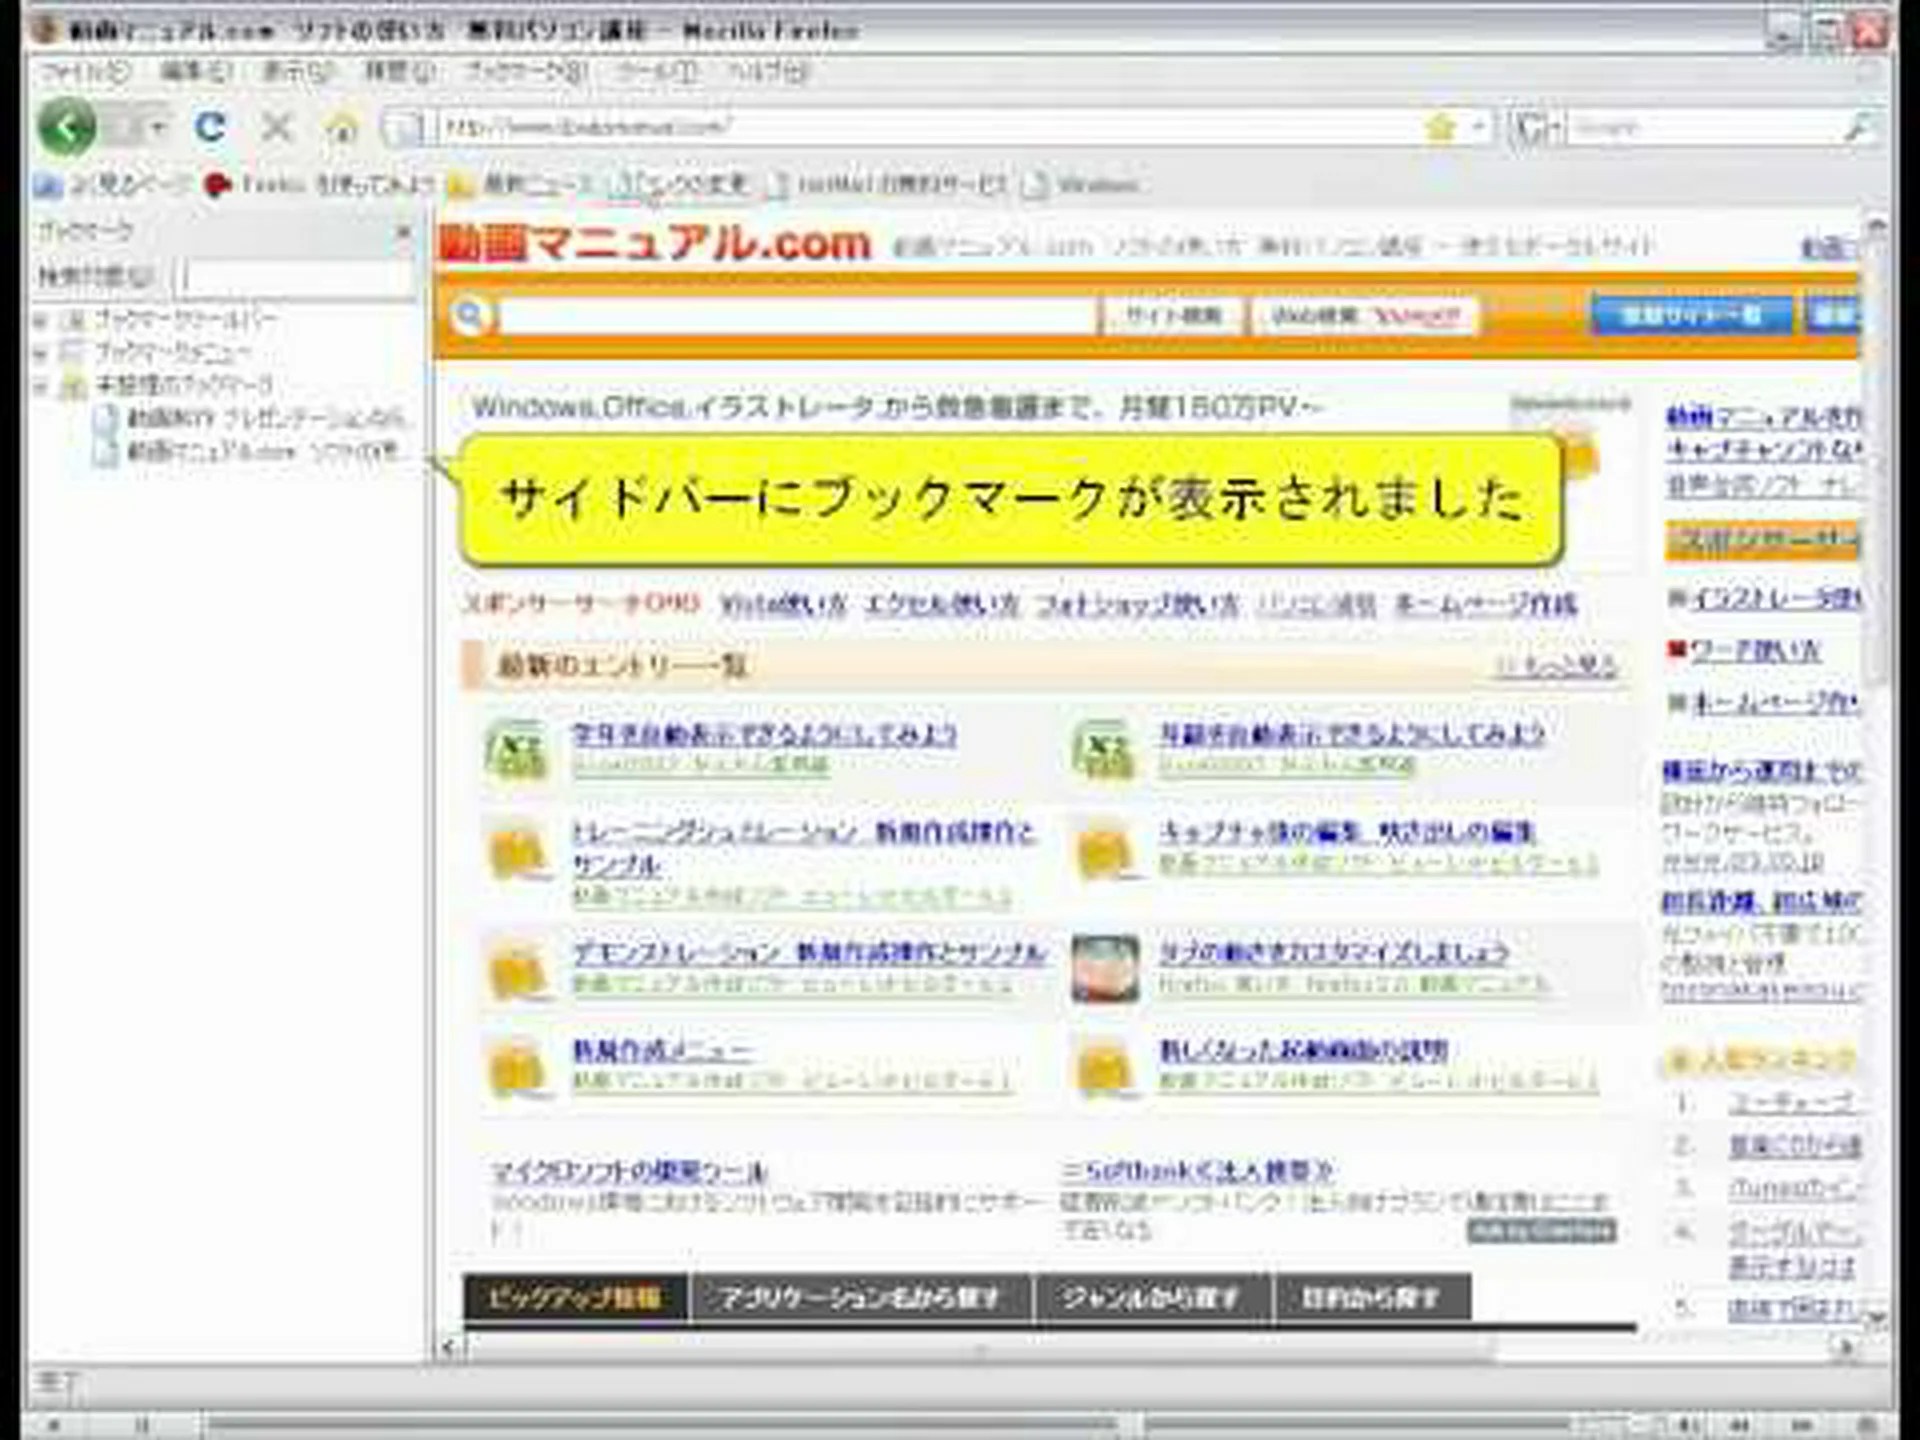Collapse the 未整理のブックマーク folder in the sidebar
The image size is (1920, 1440).
coord(42,384)
